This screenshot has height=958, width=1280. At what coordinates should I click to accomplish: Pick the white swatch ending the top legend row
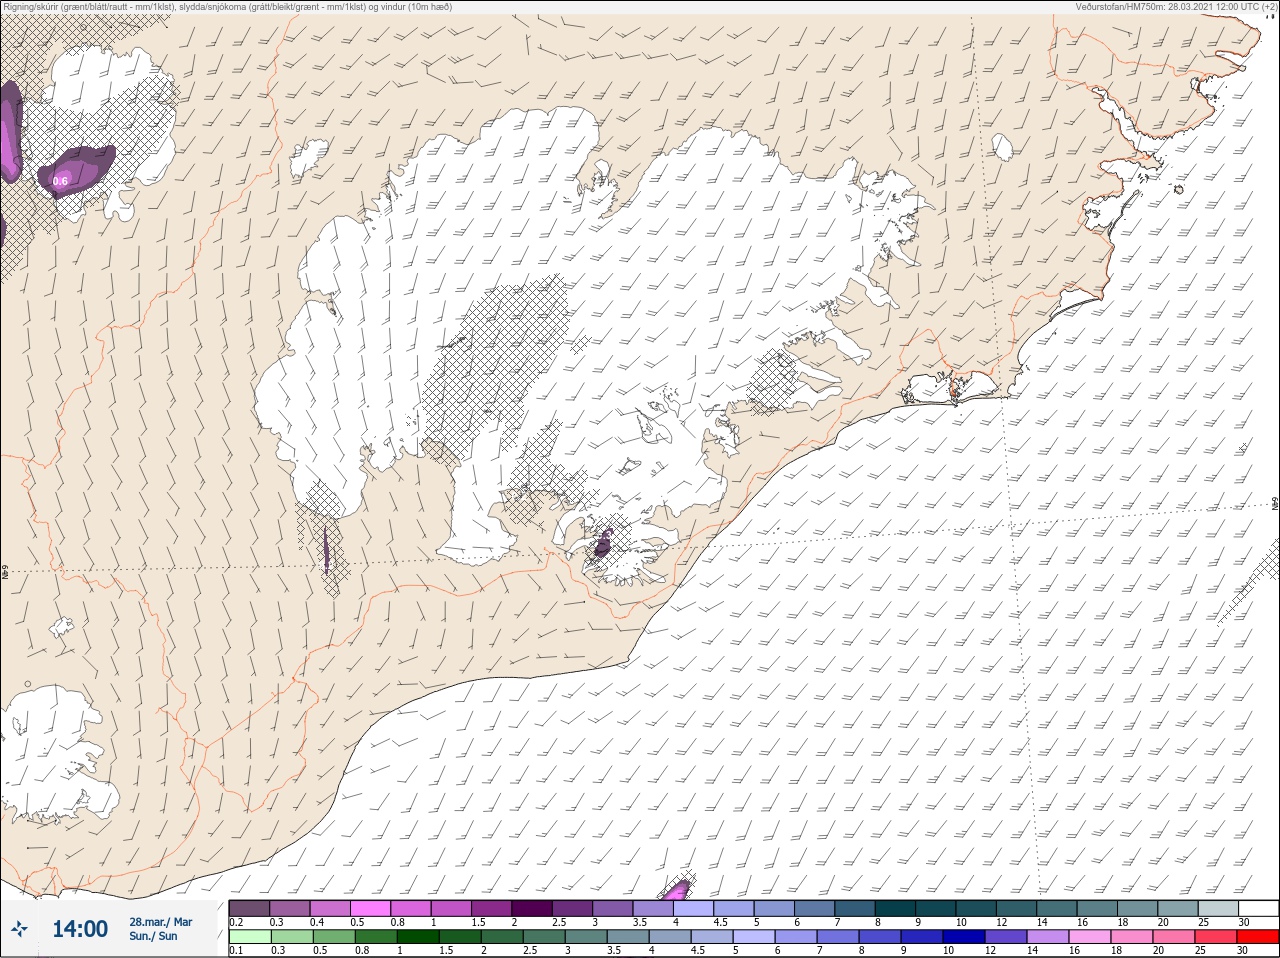[x=1258, y=908]
